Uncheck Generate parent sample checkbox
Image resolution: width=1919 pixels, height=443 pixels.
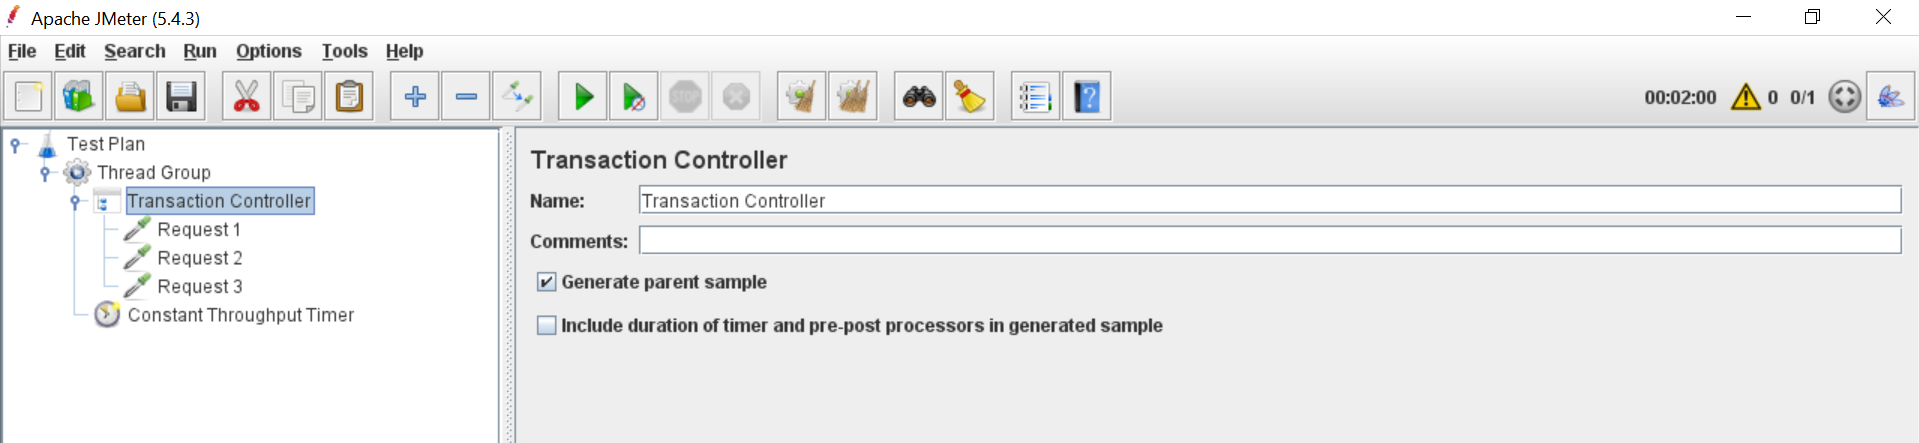click(546, 282)
